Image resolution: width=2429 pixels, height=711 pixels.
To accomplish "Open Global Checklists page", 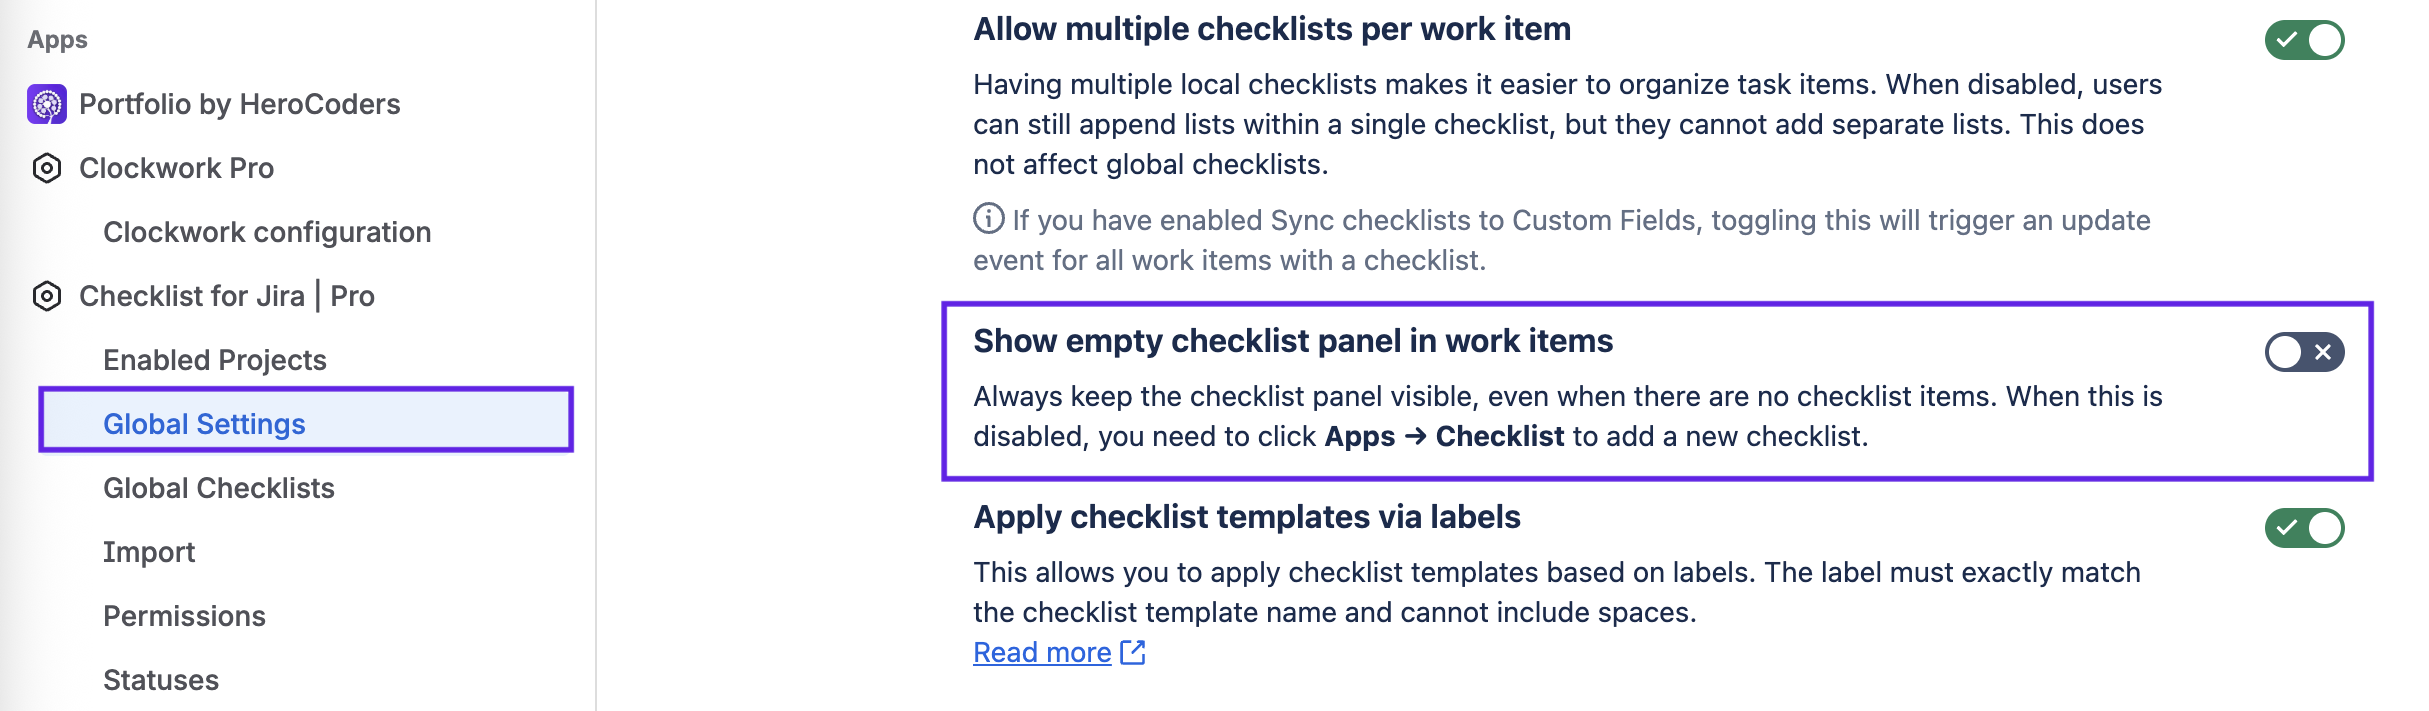I will click(x=219, y=488).
